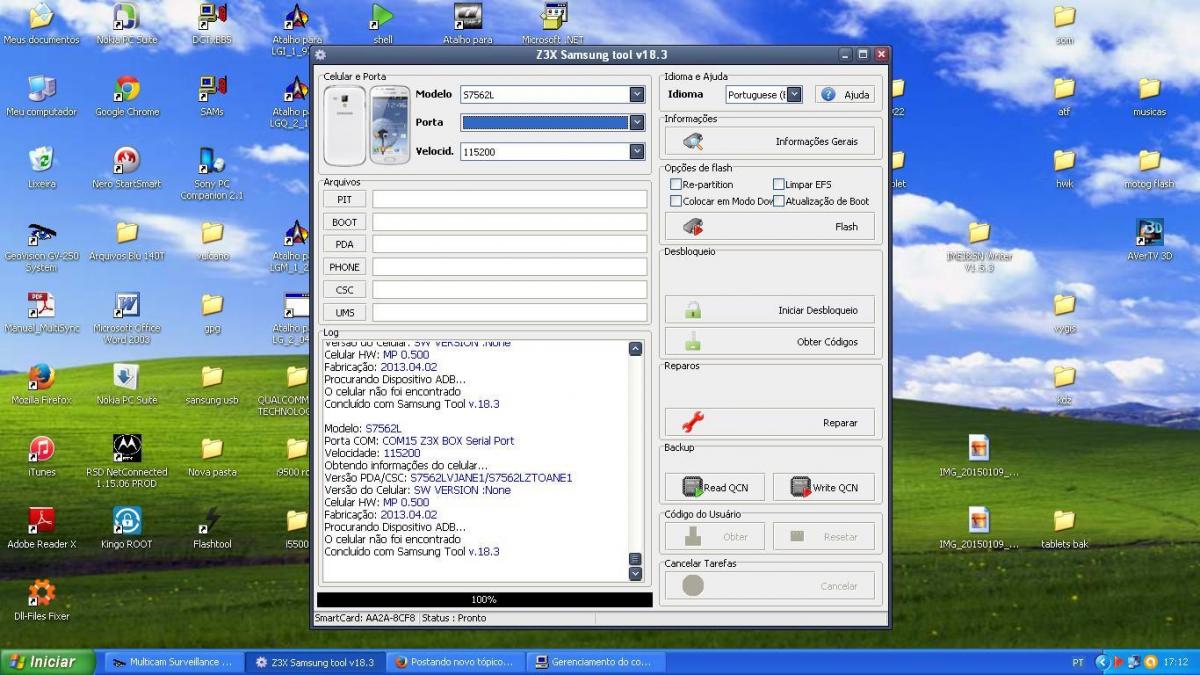This screenshot has height=675, width=1200.
Task: Click the tray clock showing 17:12
Action: (1176, 662)
